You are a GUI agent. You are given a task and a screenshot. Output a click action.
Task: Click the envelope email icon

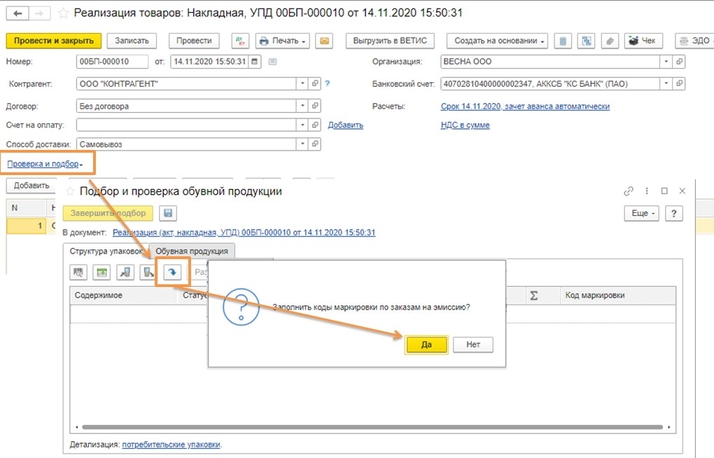point(324,41)
